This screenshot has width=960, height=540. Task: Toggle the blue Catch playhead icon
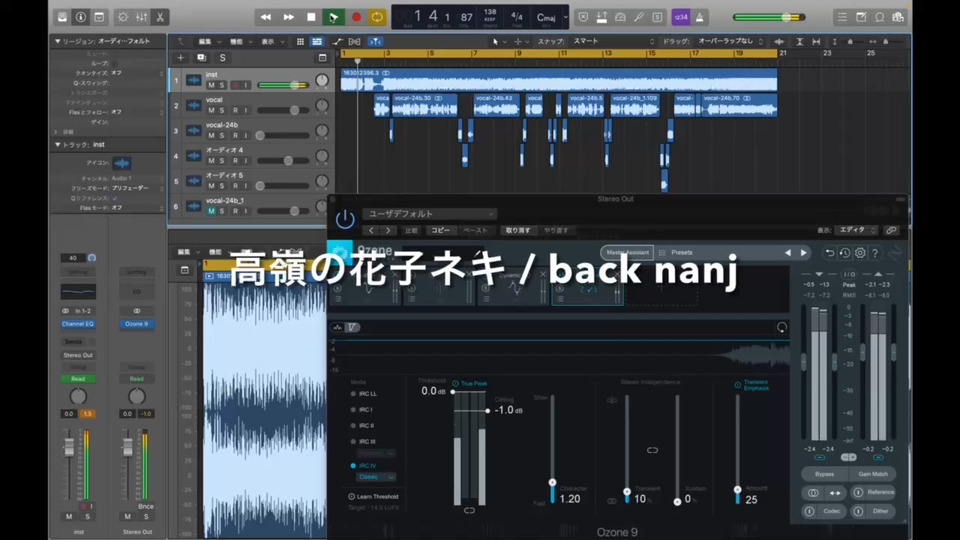click(375, 42)
